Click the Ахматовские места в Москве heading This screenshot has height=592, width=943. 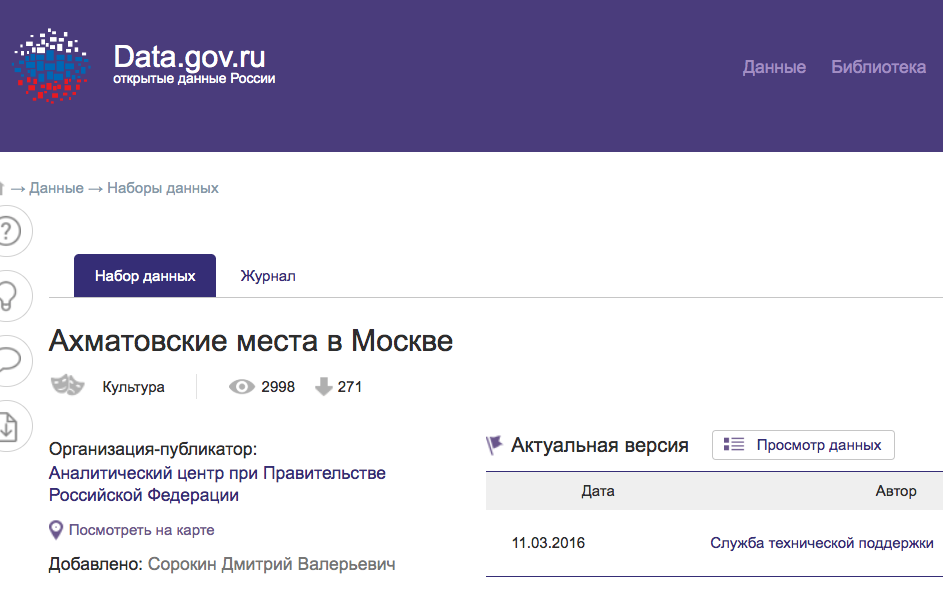[251, 341]
